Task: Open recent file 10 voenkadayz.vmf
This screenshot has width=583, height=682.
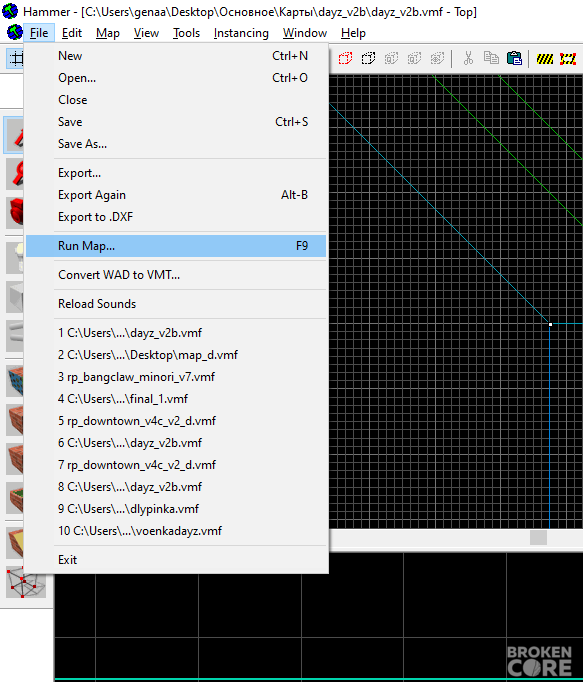Action: coord(176,531)
